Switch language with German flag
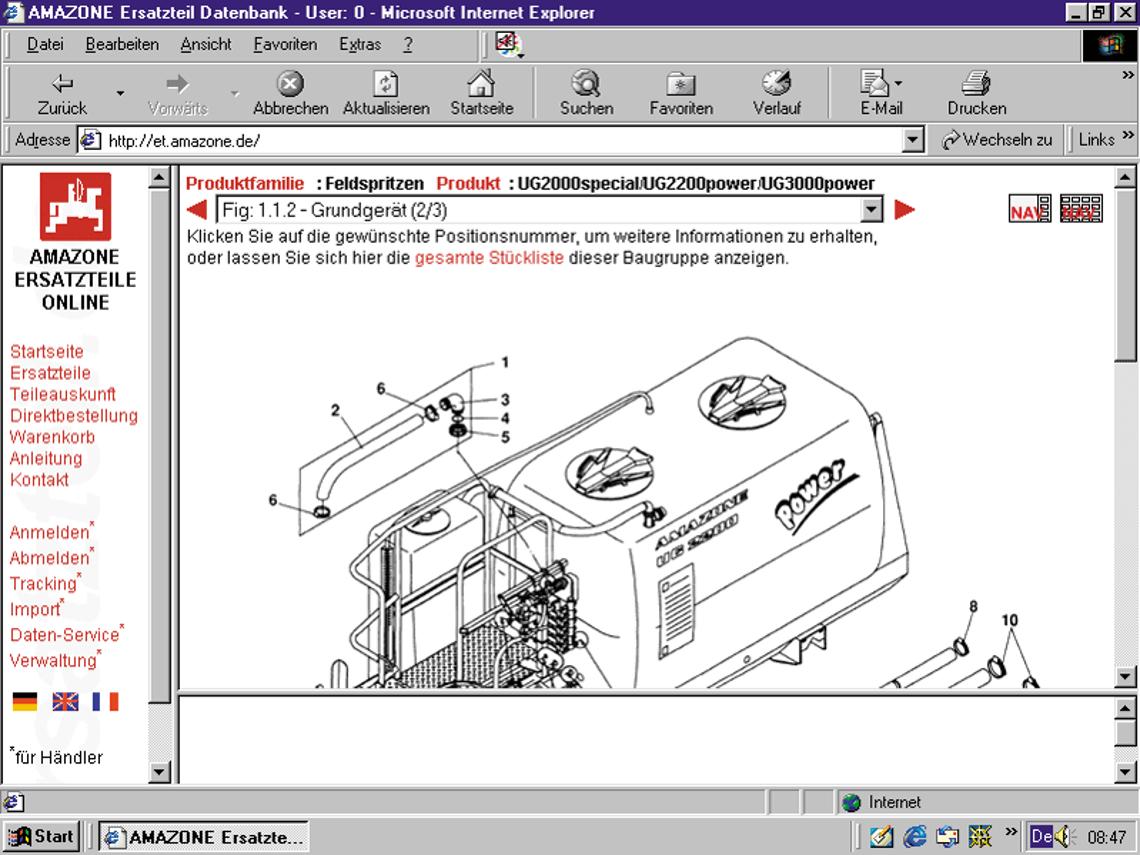This screenshot has height=855, width=1140. 25,702
